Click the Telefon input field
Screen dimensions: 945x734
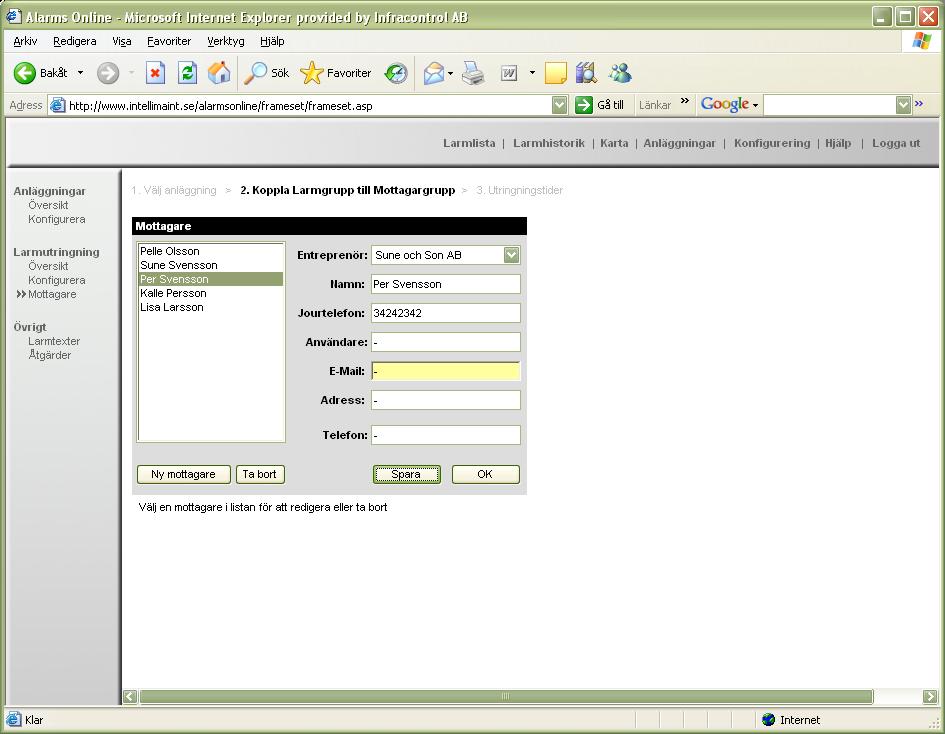pos(445,435)
